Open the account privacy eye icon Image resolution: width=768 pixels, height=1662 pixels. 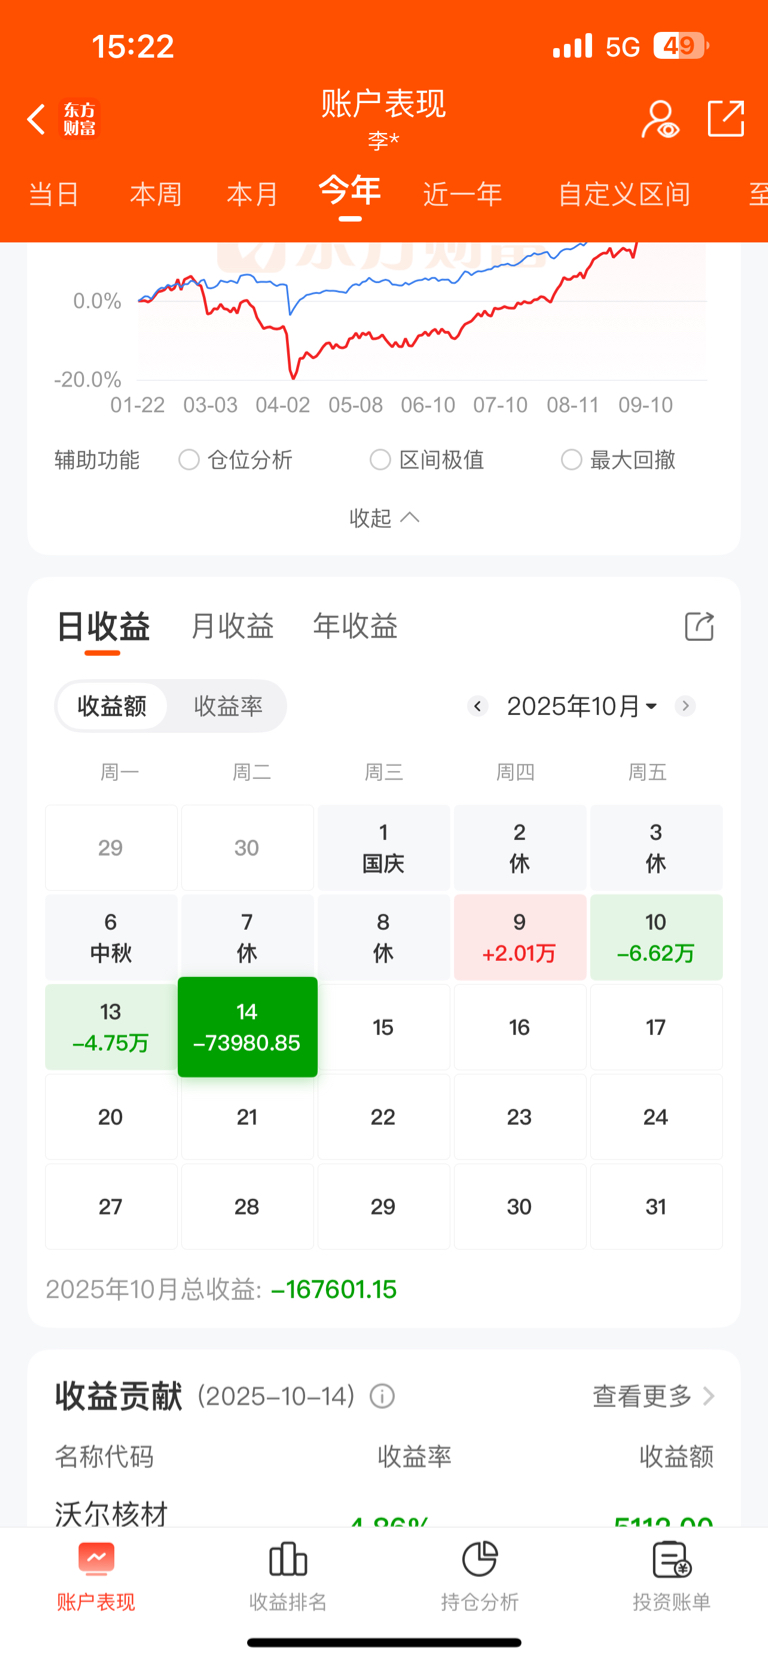click(x=660, y=119)
